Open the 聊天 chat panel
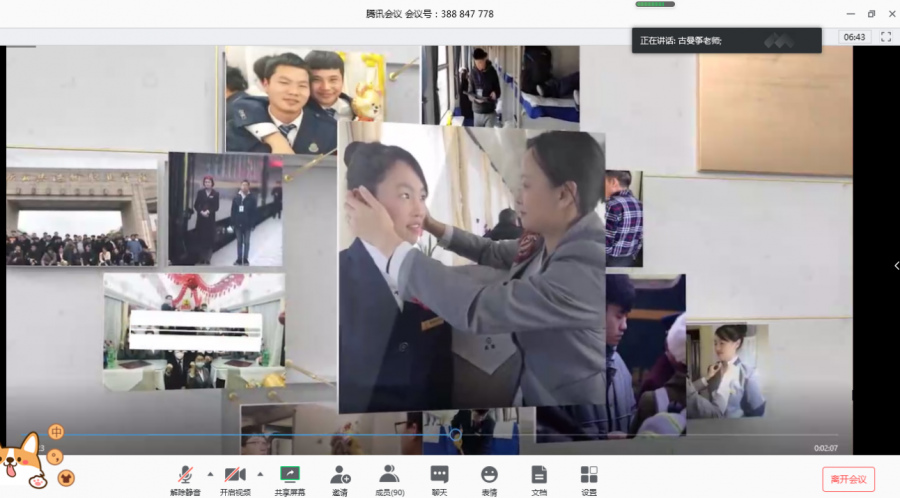The height and width of the screenshot is (498, 900). (439, 478)
